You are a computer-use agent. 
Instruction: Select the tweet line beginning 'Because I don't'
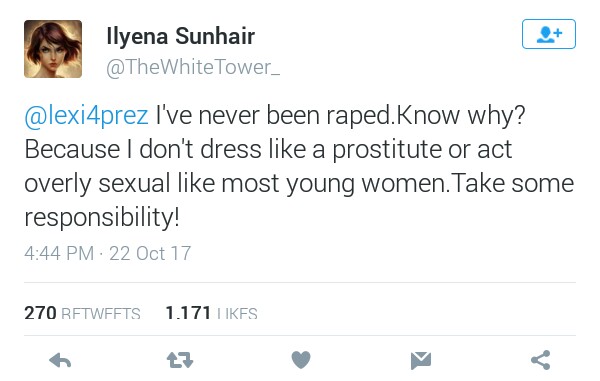[x=268, y=149]
